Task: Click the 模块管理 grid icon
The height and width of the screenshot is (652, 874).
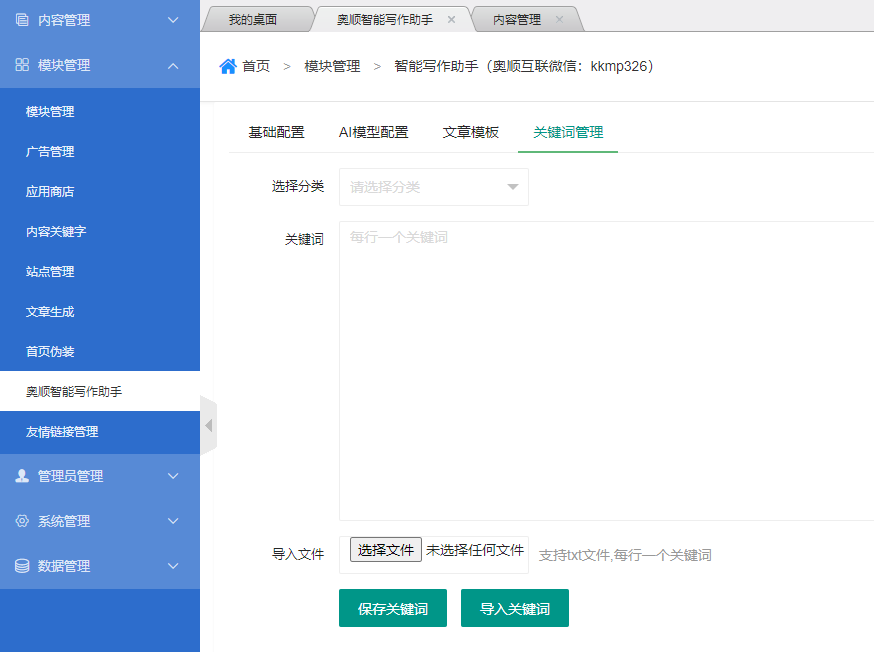Action: click(22, 65)
